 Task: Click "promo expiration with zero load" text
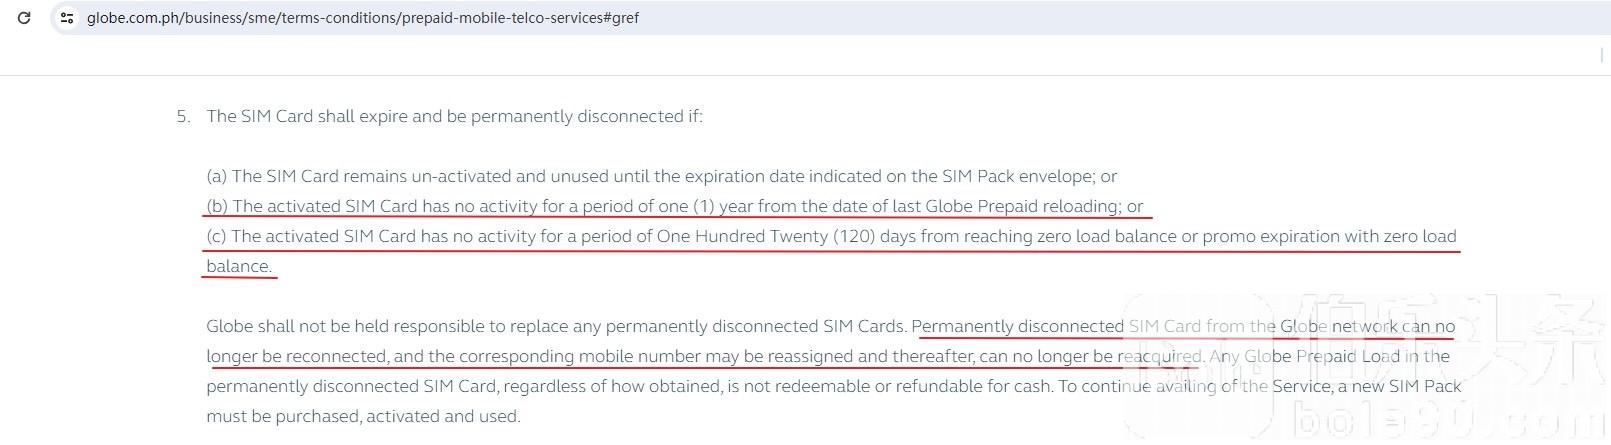coord(1329,236)
